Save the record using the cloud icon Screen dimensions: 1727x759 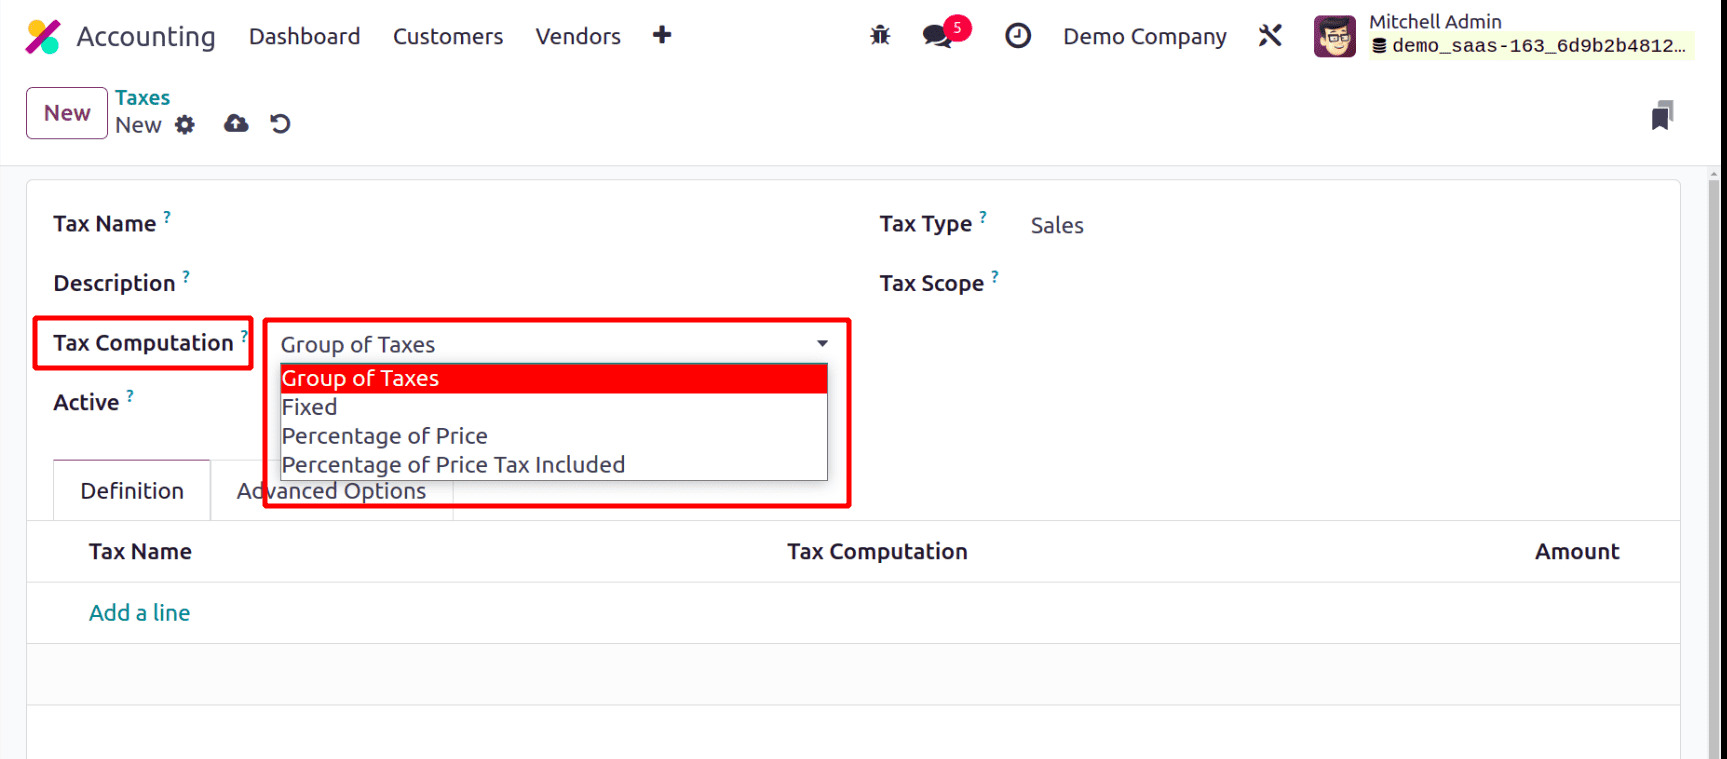pyautogui.click(x=236, y=124)
